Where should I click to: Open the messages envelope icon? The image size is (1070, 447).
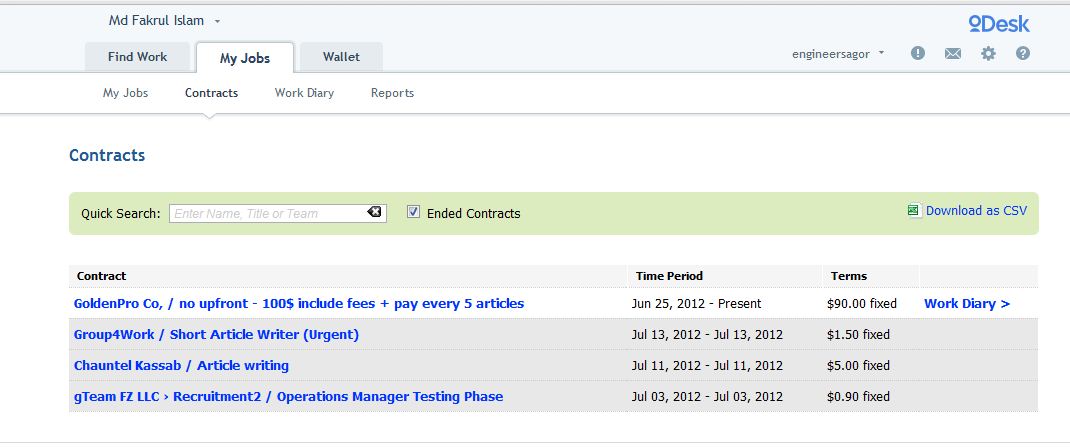(x=953, y=54)
